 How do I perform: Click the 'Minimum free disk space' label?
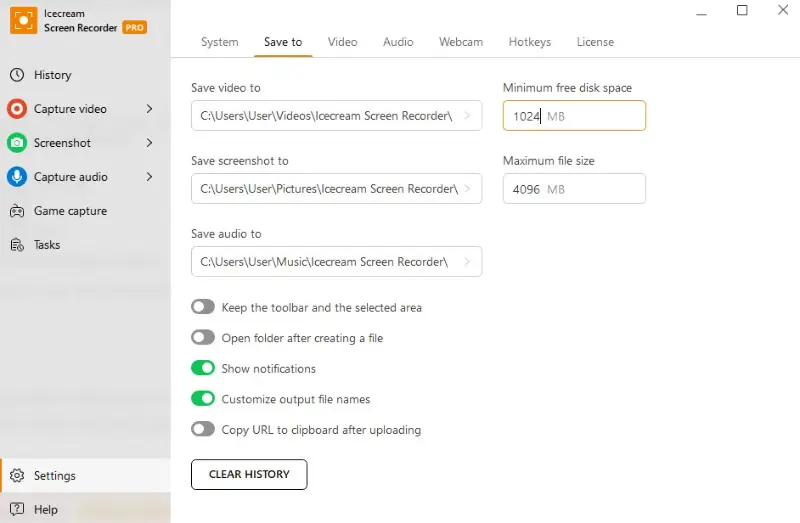pyautogui.click(x=567, y=88)
